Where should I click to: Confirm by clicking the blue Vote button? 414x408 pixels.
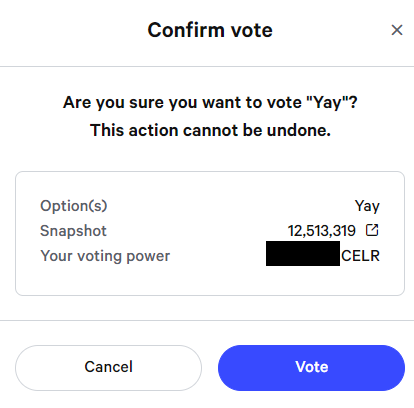pos(311,367)
